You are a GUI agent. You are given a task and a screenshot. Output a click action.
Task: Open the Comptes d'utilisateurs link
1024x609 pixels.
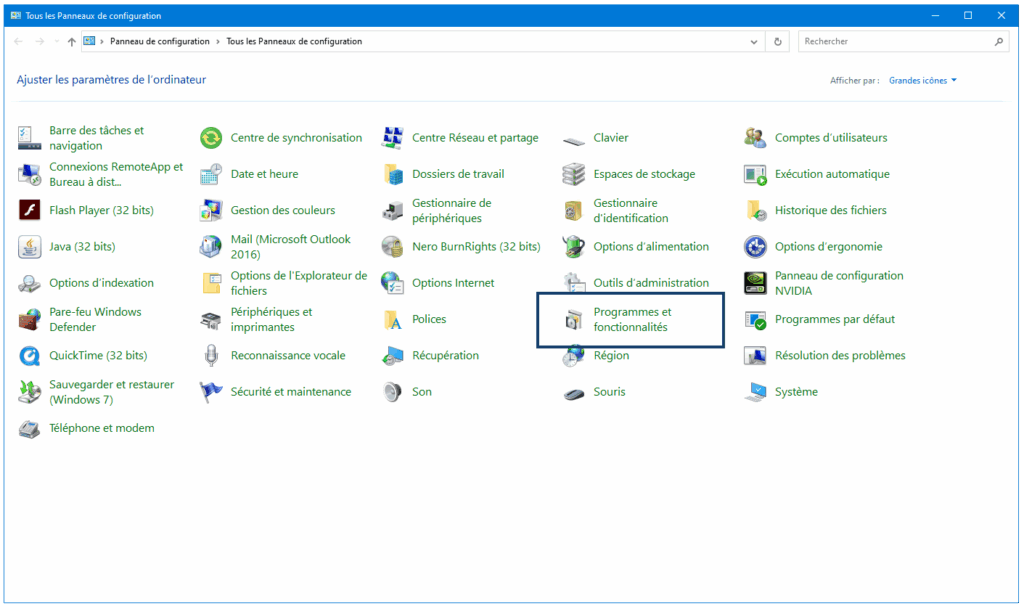pyautogui.click(x=830, y=138)
